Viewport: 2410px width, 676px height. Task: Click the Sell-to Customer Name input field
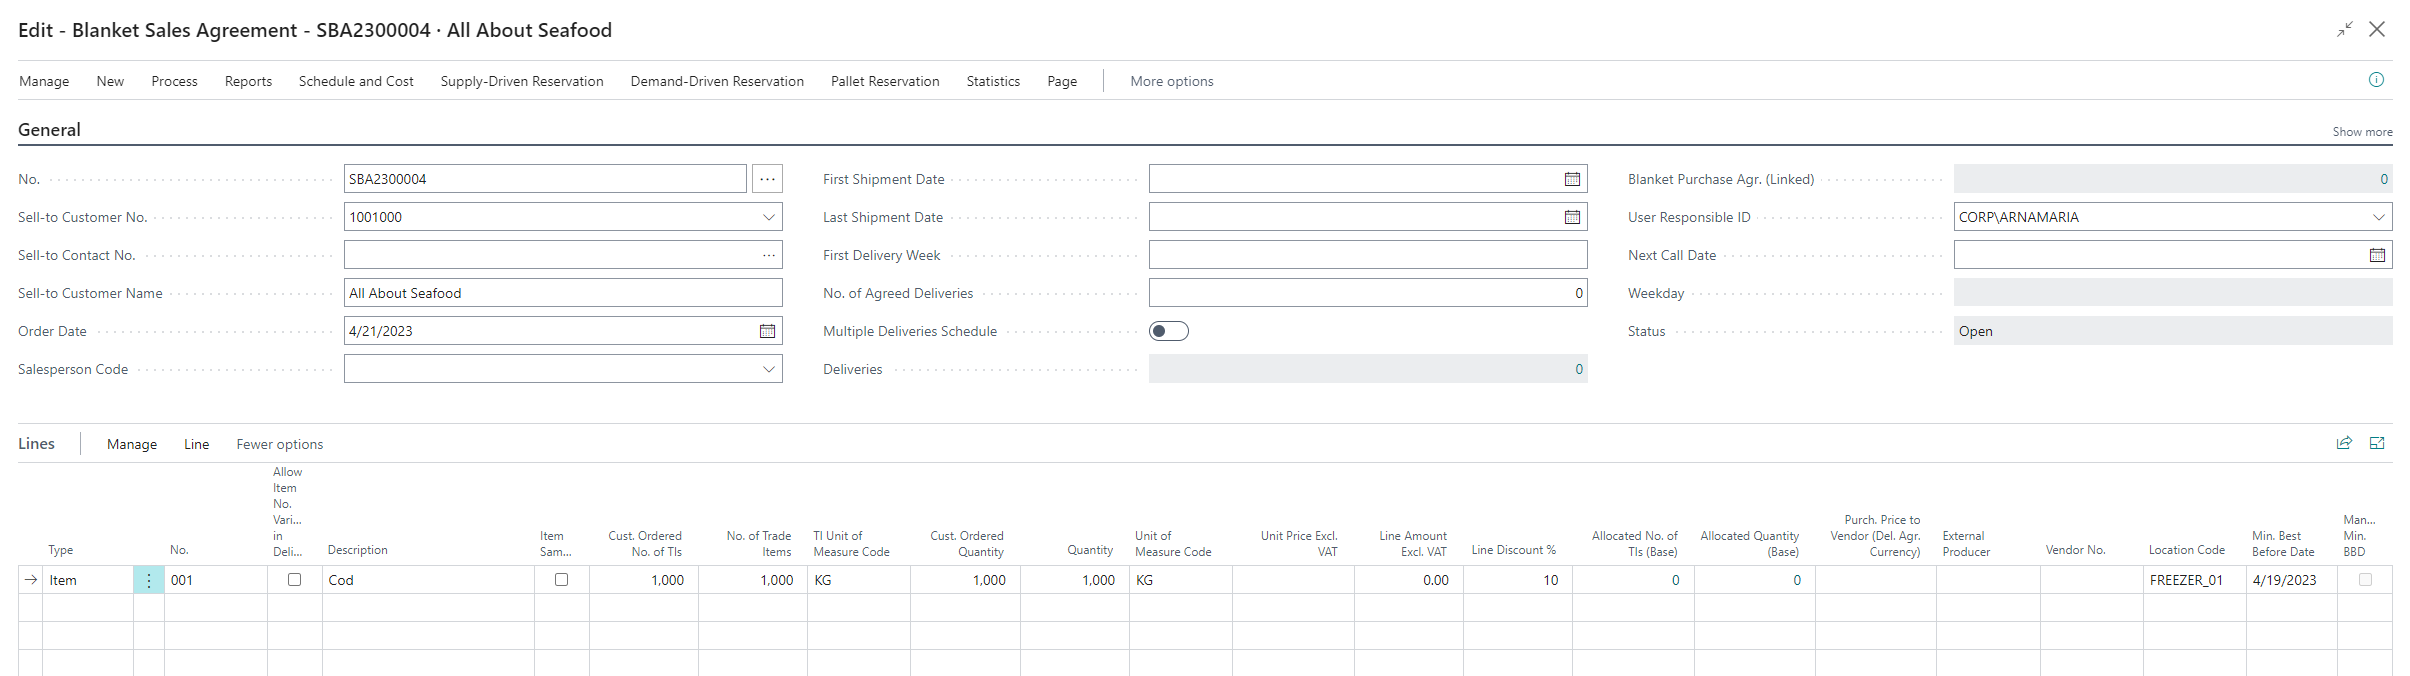coord(562,293)
